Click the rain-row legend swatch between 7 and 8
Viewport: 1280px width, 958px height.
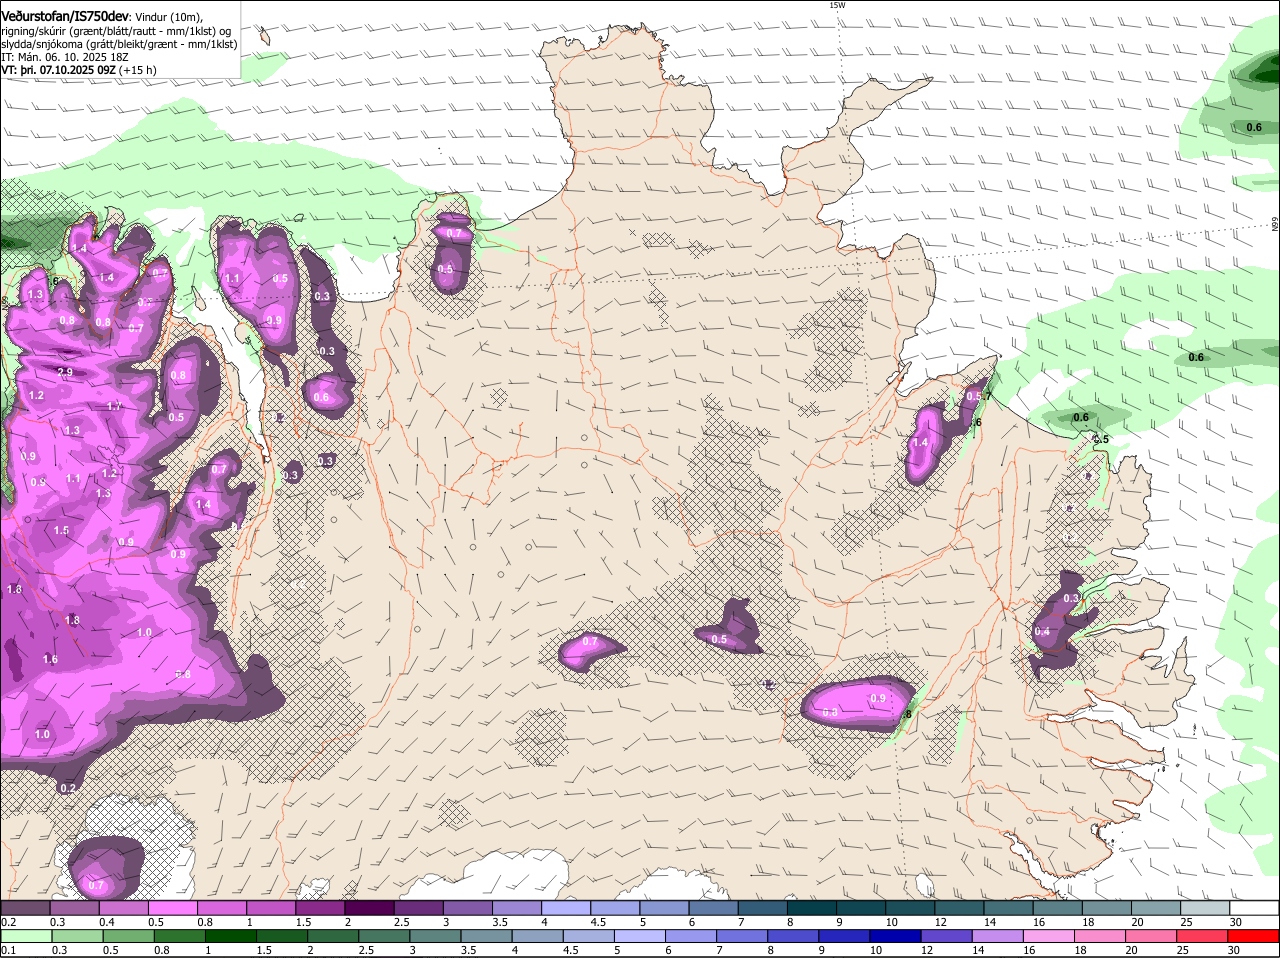pos(743,936)
